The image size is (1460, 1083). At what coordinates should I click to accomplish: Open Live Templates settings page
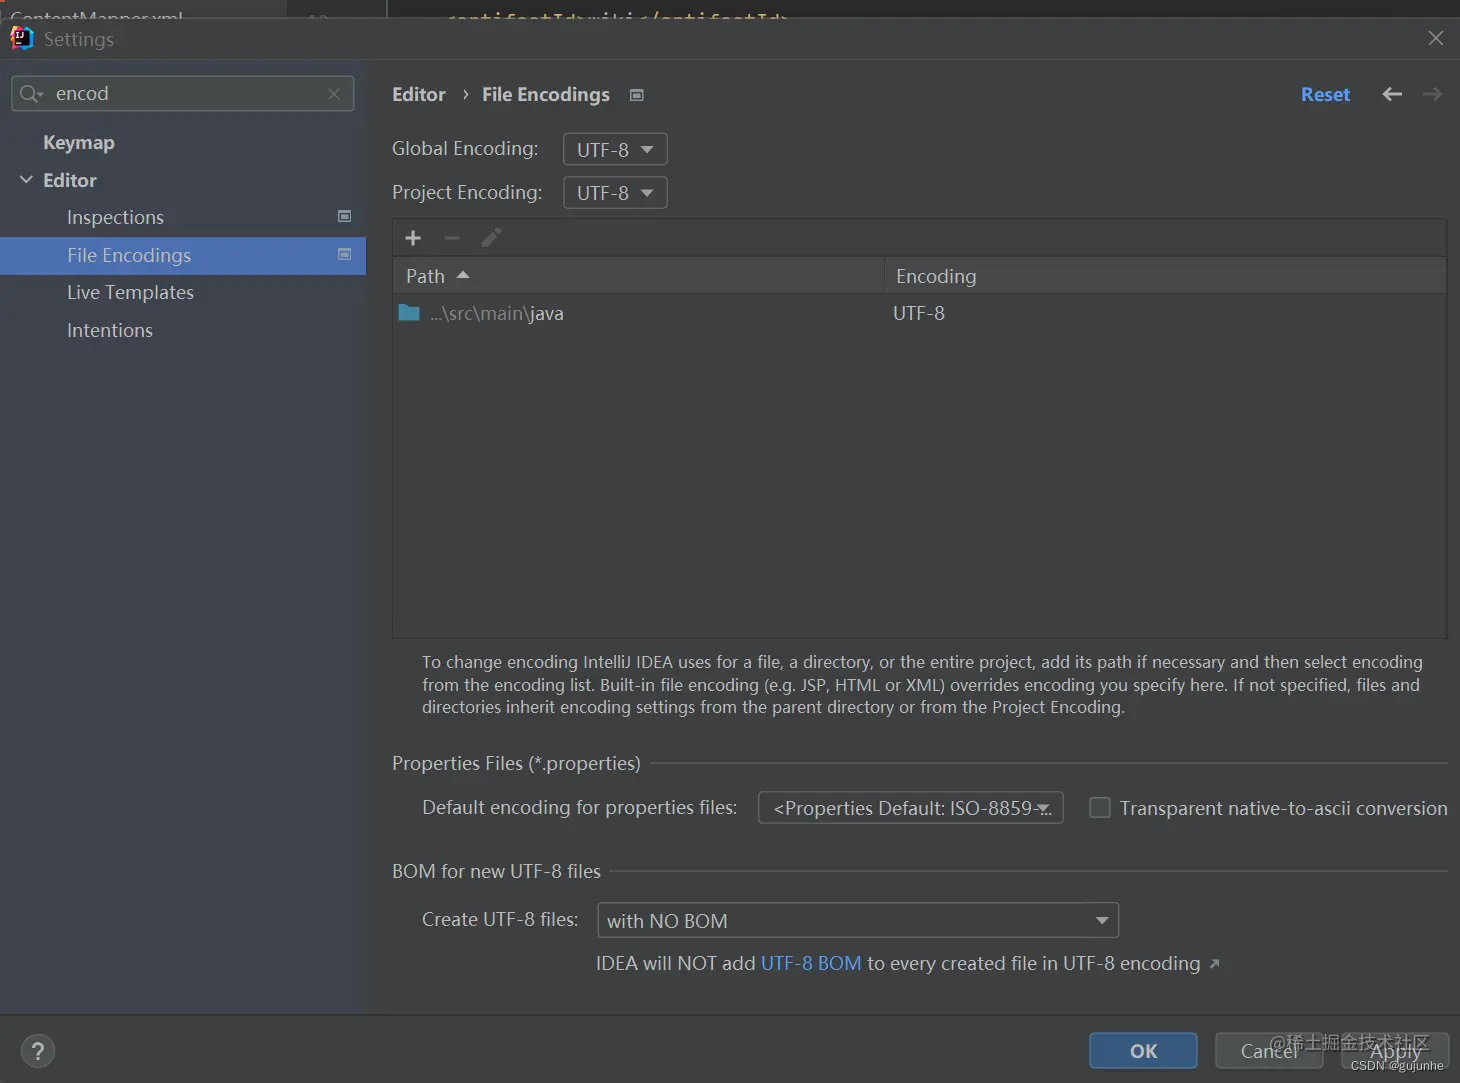pos(130,292)
